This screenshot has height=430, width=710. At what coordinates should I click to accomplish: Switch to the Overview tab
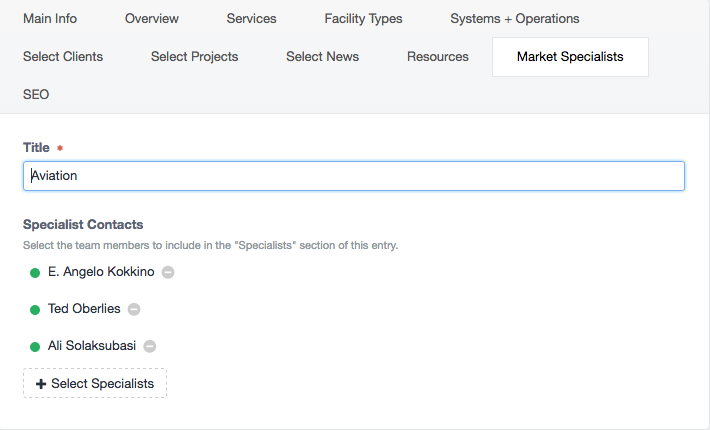pyautogui.click(x=152, y=19)
